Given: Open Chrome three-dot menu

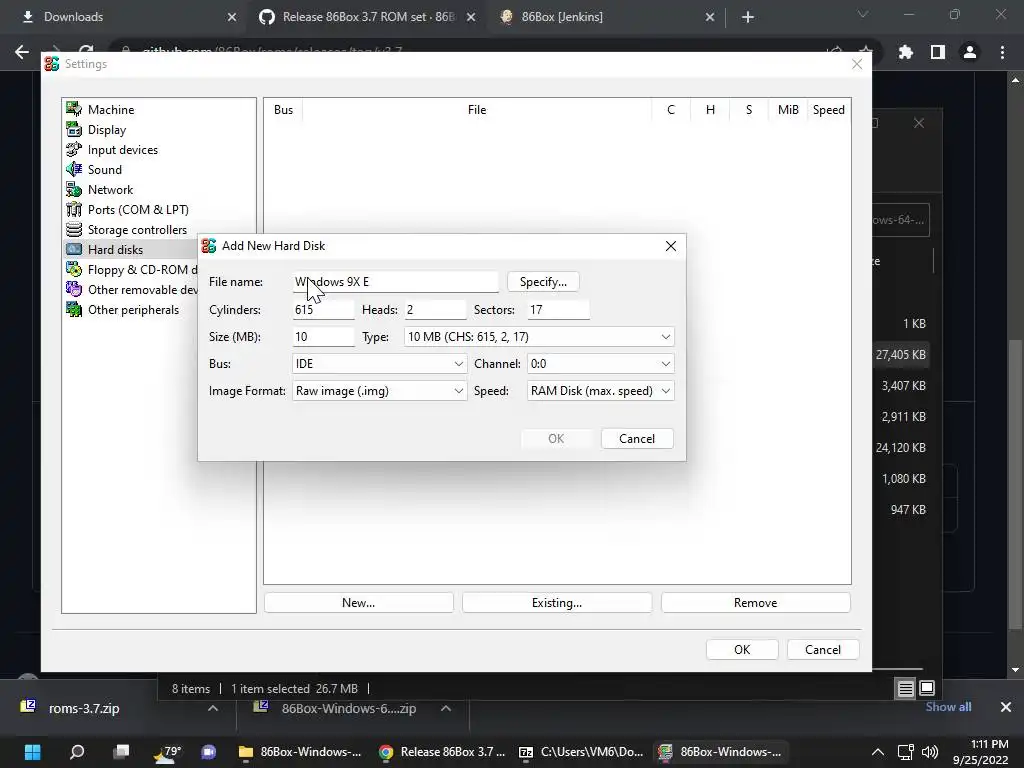Looking at the screenshot, I should coord(1002,52).
